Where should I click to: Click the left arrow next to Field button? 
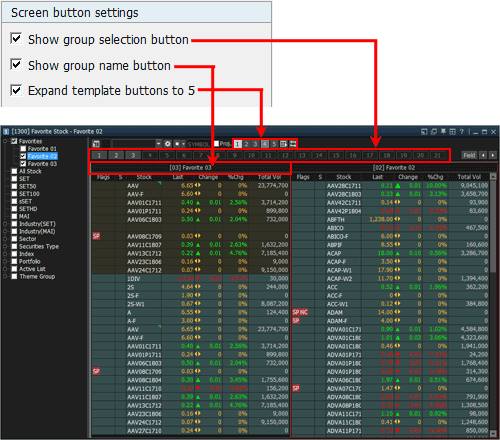point(483,155)
